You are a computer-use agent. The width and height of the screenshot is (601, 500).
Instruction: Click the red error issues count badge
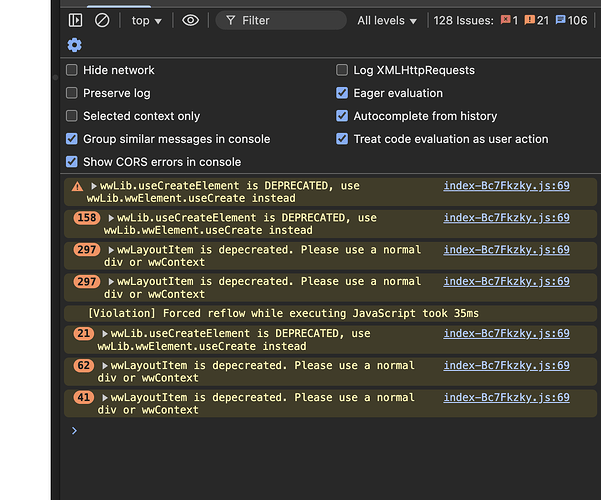(x=509, y=20)
